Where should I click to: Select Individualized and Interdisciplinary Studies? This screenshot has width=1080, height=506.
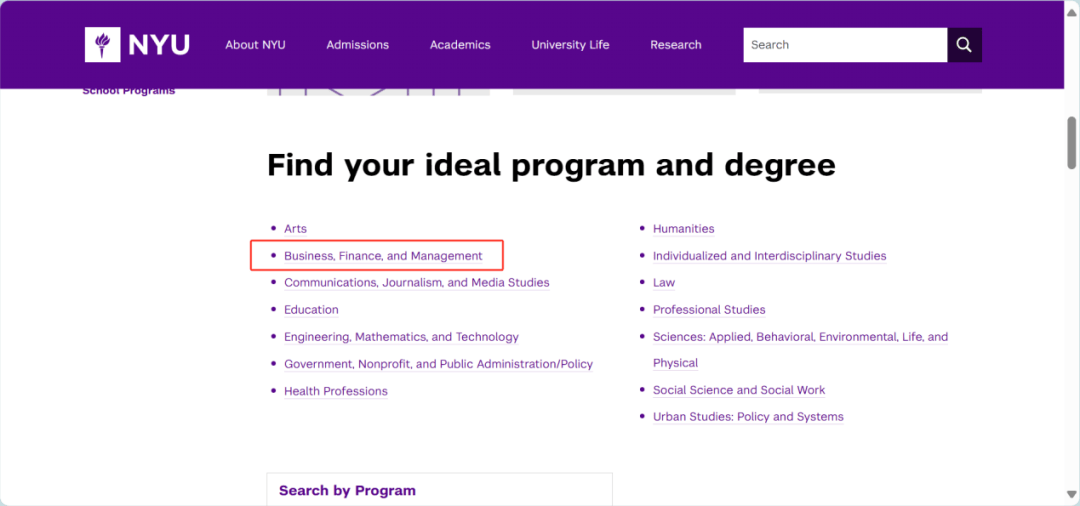[x=769, y=256]
